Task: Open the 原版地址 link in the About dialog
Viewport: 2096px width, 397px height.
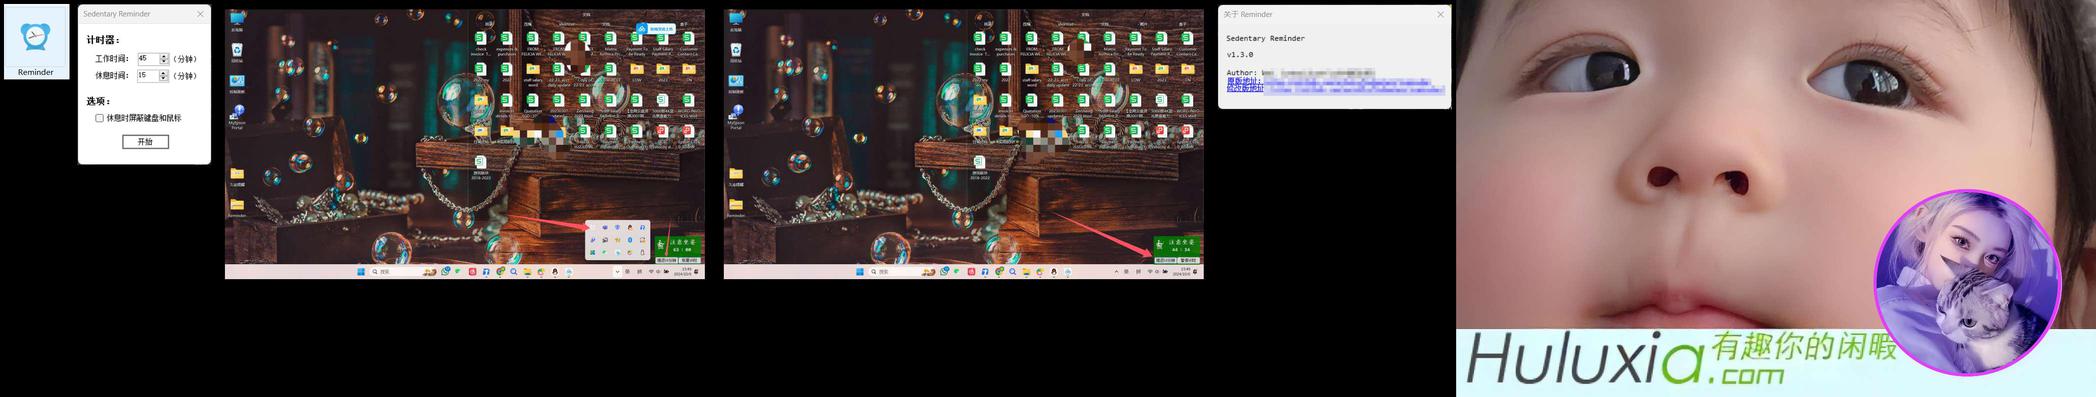Action: [1244, 81]
